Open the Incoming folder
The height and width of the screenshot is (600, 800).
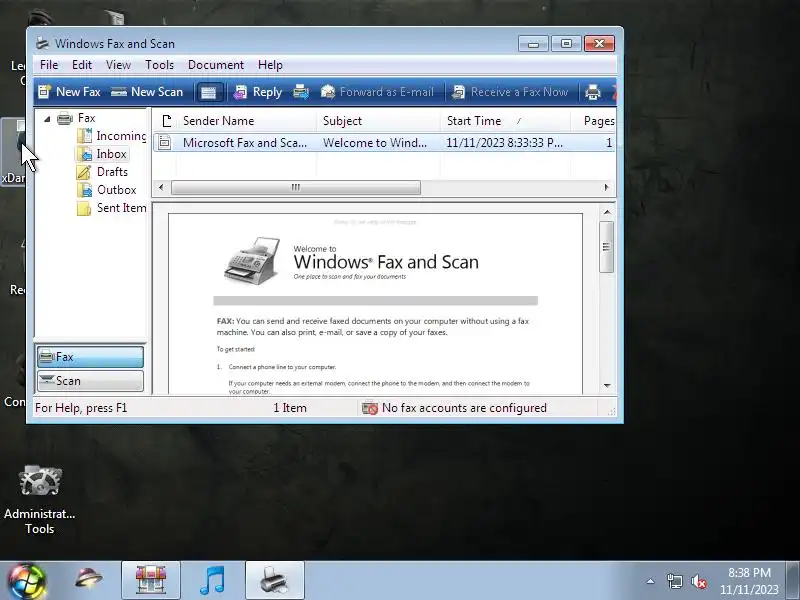tap(121, 136)
